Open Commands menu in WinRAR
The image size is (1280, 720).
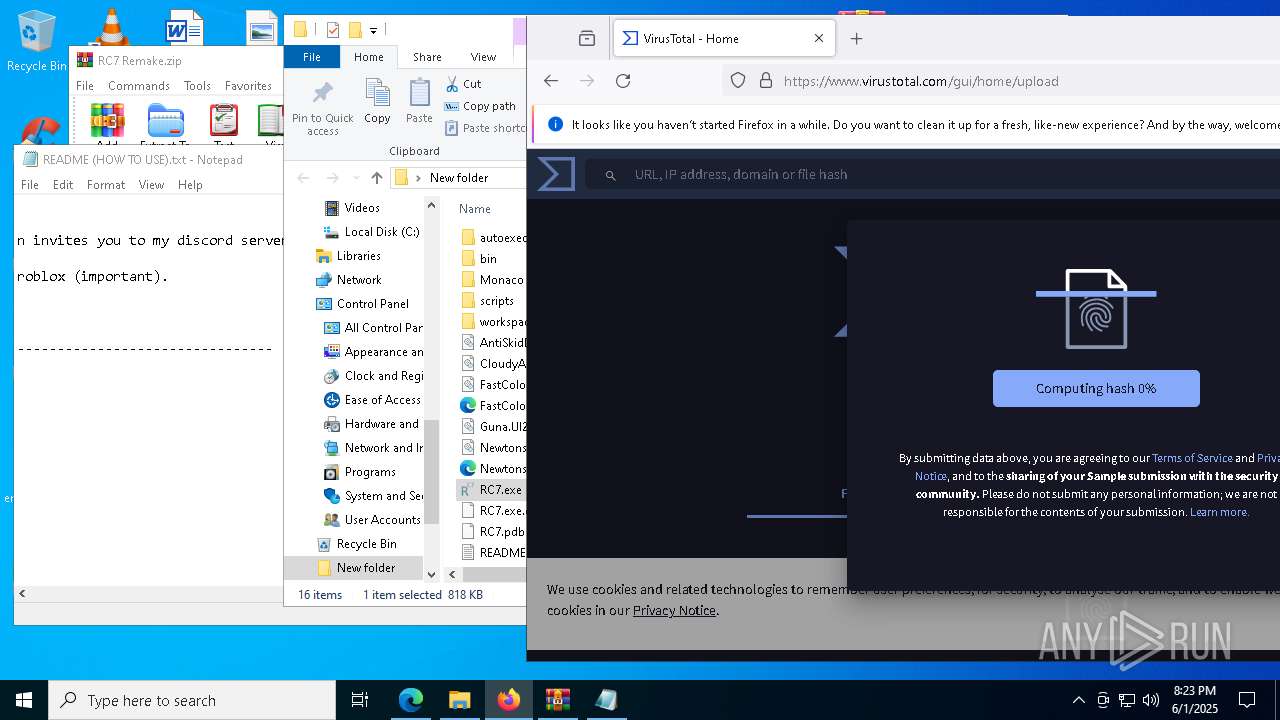pos(139,86)
